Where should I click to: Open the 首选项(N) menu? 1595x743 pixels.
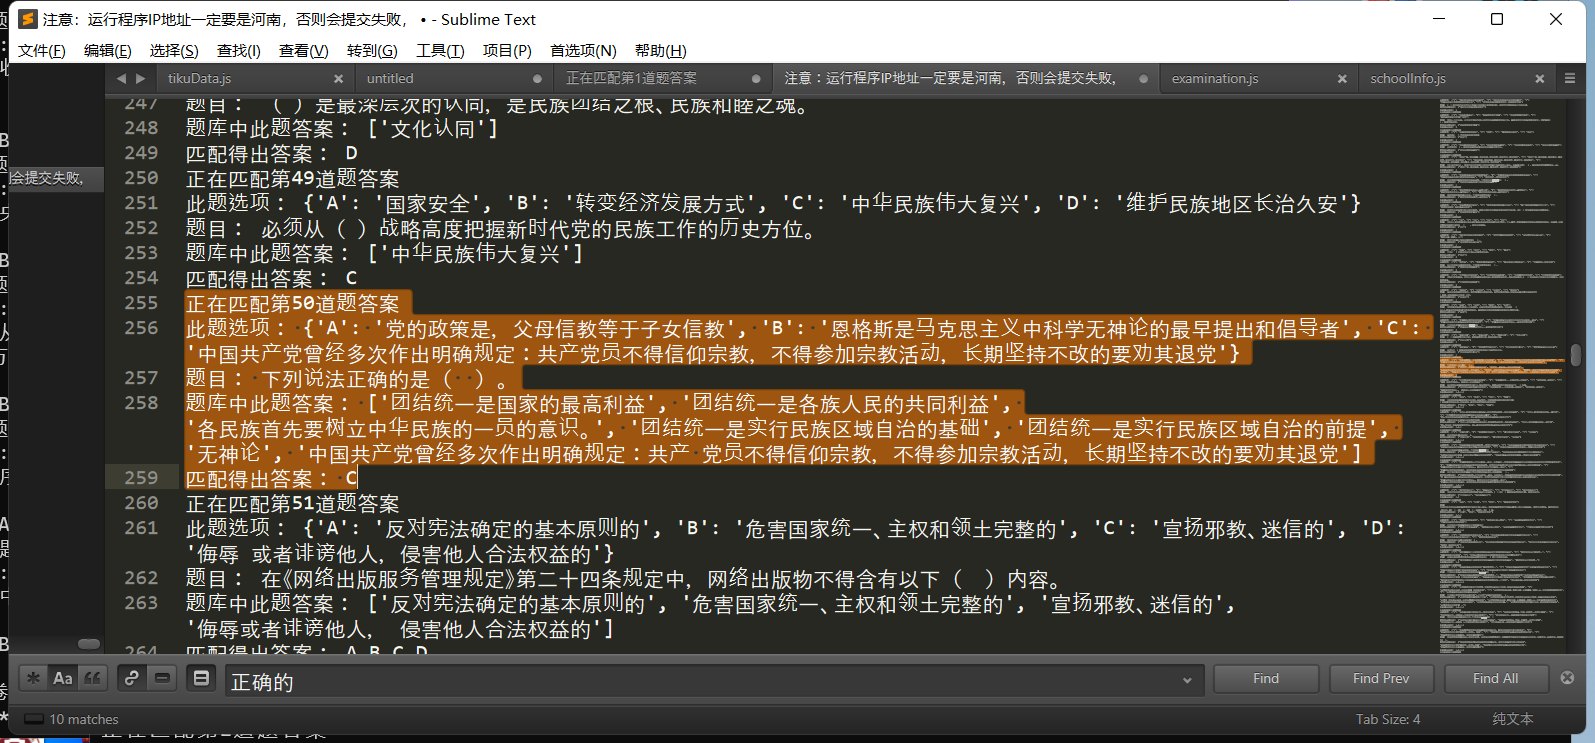point(583,51)
